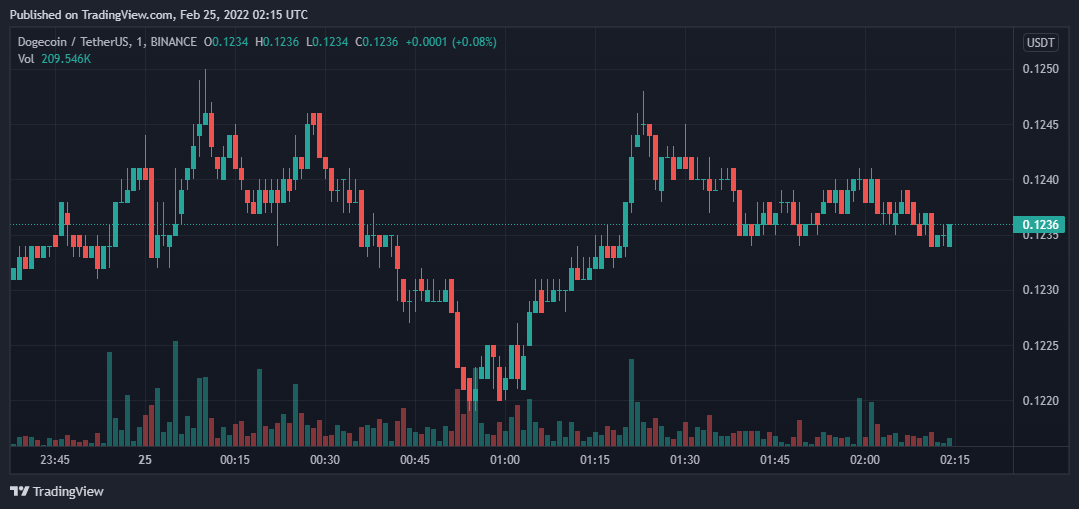
Task: Click the last green candle at 02:14
Action: tap(950, 235)
